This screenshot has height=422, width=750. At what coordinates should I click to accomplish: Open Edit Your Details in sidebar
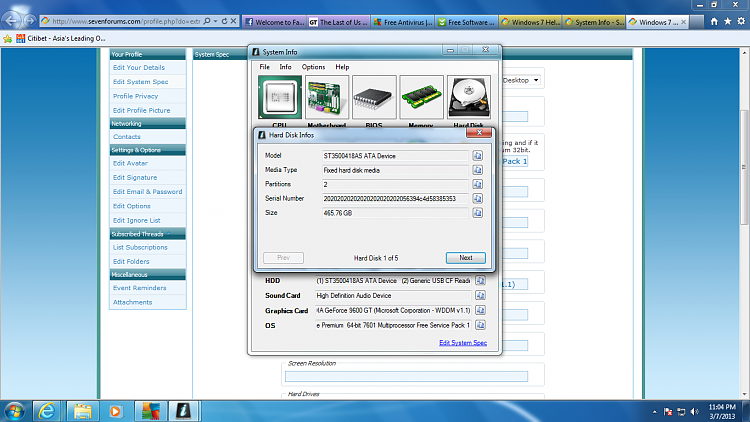139,67
